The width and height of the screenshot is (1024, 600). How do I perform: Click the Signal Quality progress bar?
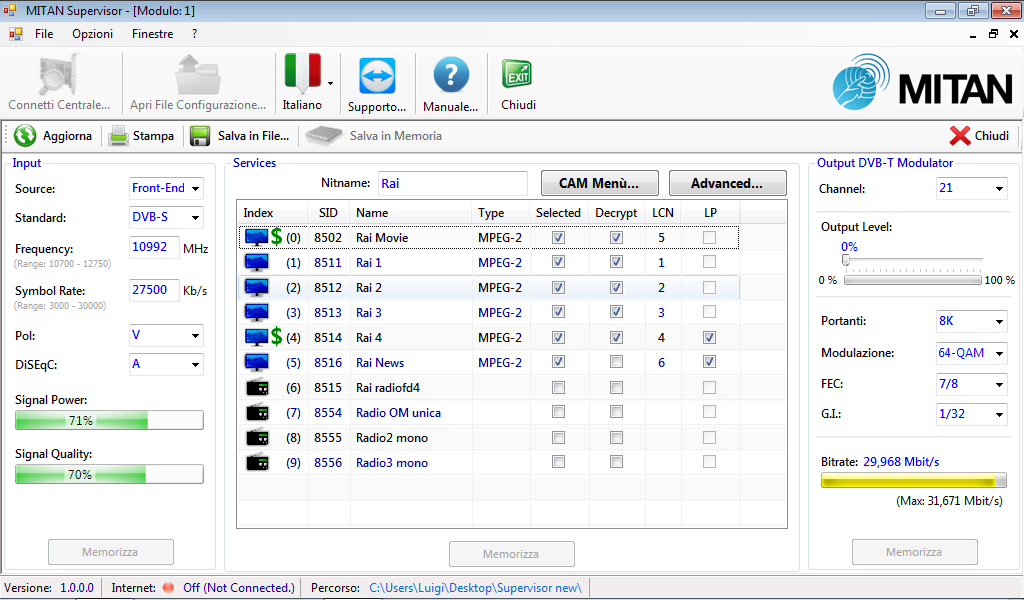[109, 474]
